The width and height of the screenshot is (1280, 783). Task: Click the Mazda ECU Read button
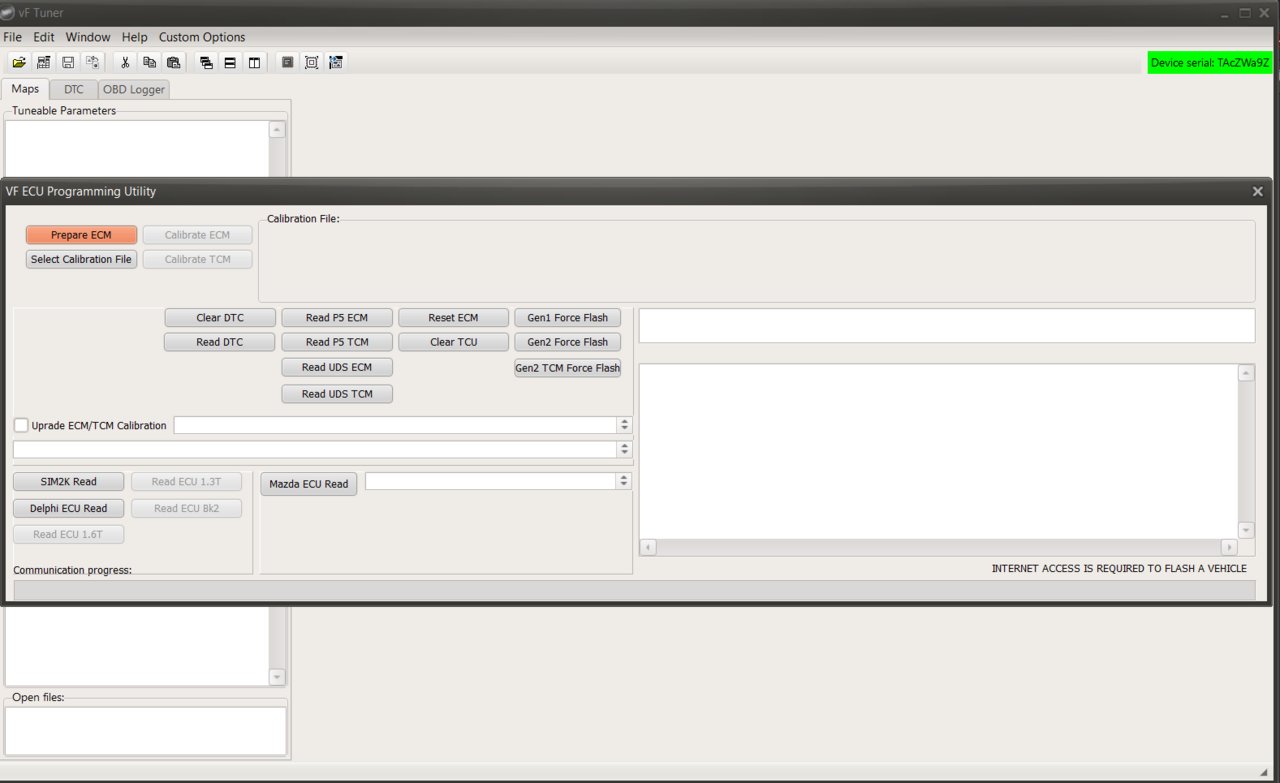tap(309, 484)
